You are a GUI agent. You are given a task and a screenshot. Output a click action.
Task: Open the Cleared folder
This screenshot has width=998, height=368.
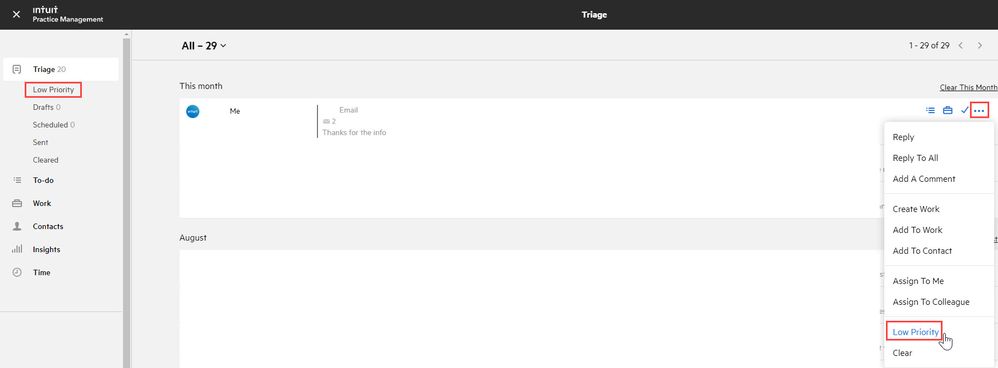tap(45, 160)
